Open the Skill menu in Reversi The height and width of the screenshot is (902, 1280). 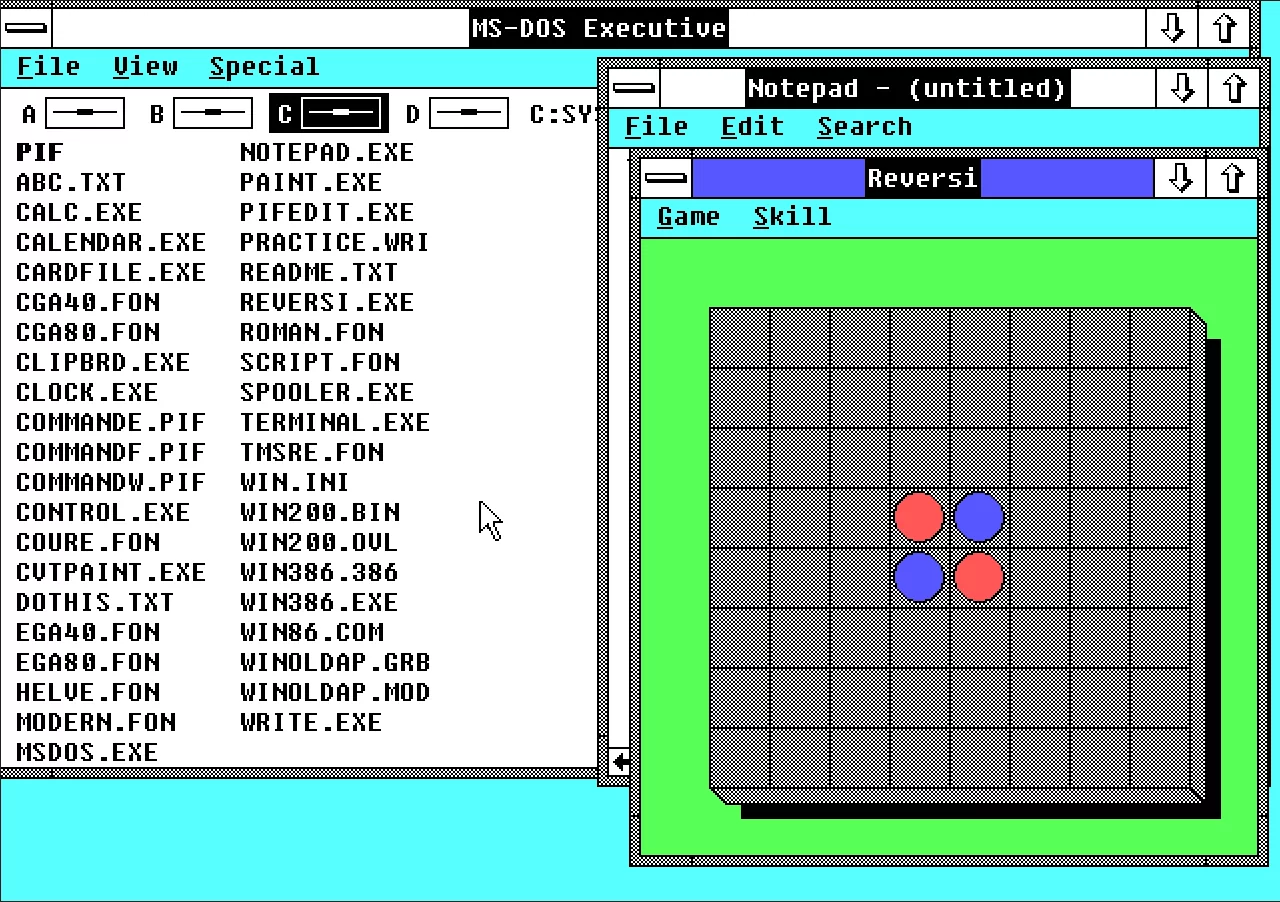click(792, 217)
